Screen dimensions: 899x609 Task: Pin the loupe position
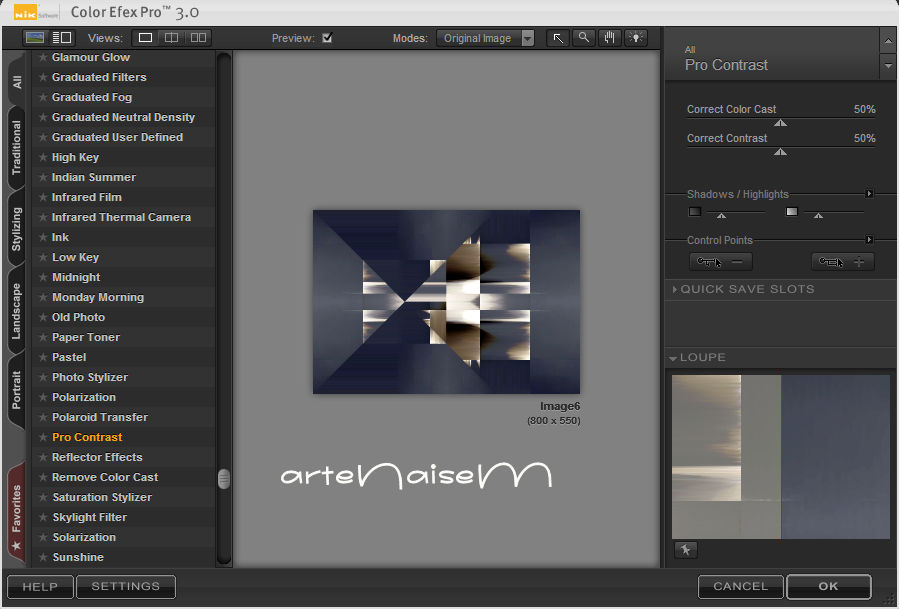point(686,550)
